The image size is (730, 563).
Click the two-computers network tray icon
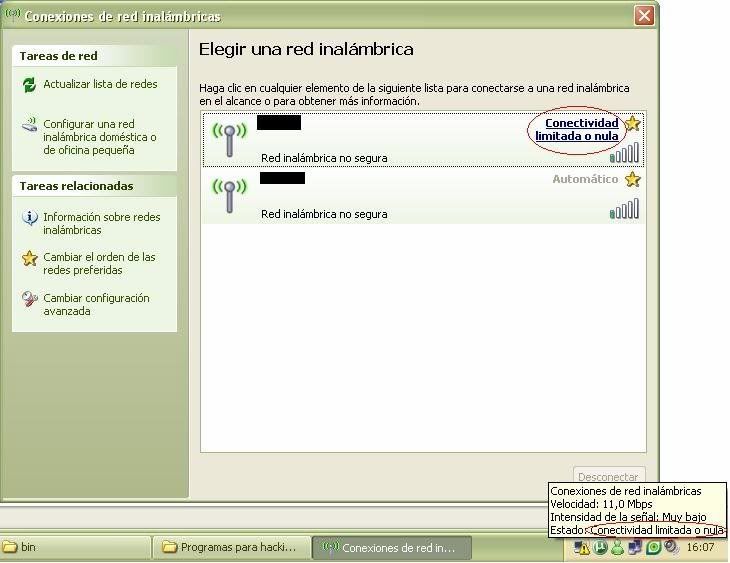pos(635,548)
